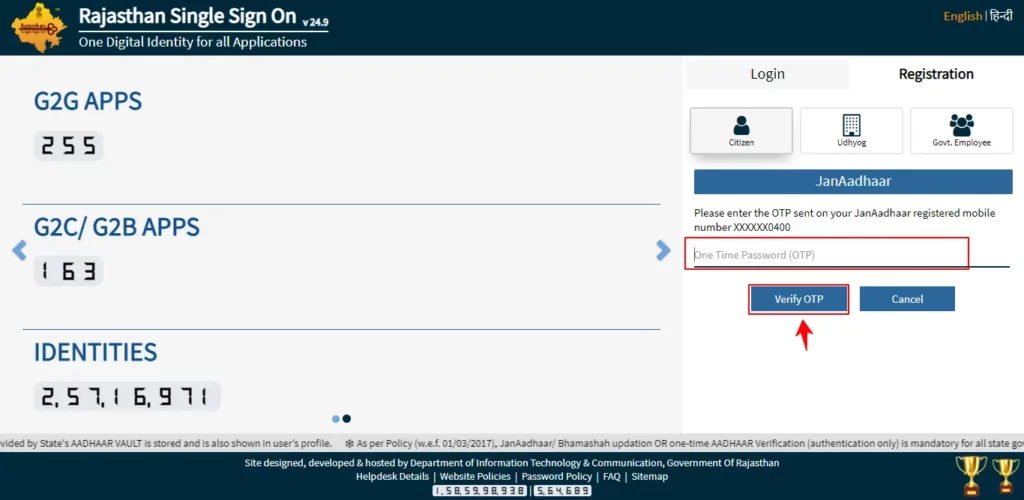Click the G2C/G2B counter 163

pyautogui.click(x=69, y=271)
